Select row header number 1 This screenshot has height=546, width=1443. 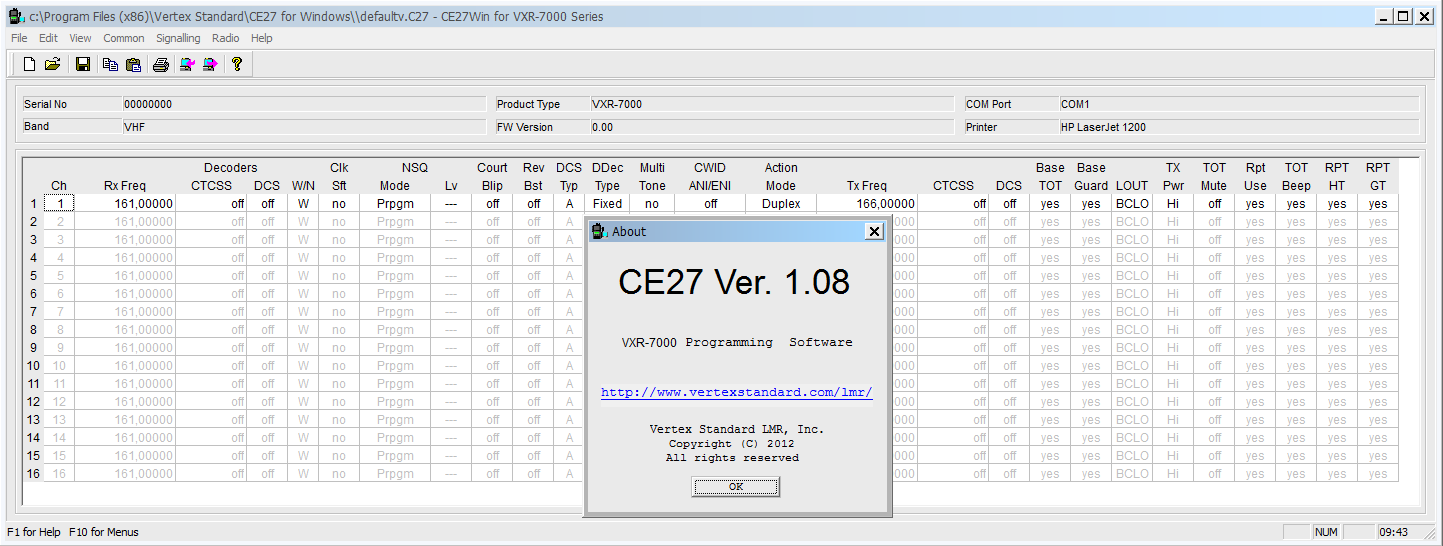pyautogui.click(x=33, y=204)
